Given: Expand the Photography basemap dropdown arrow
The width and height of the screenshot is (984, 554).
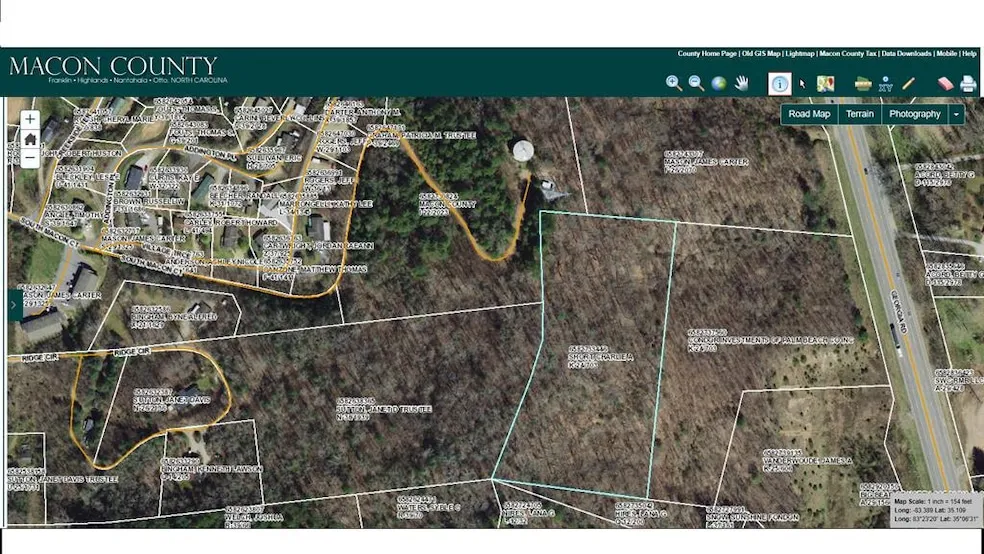Looking at the screenshot, I should (957, 114).
